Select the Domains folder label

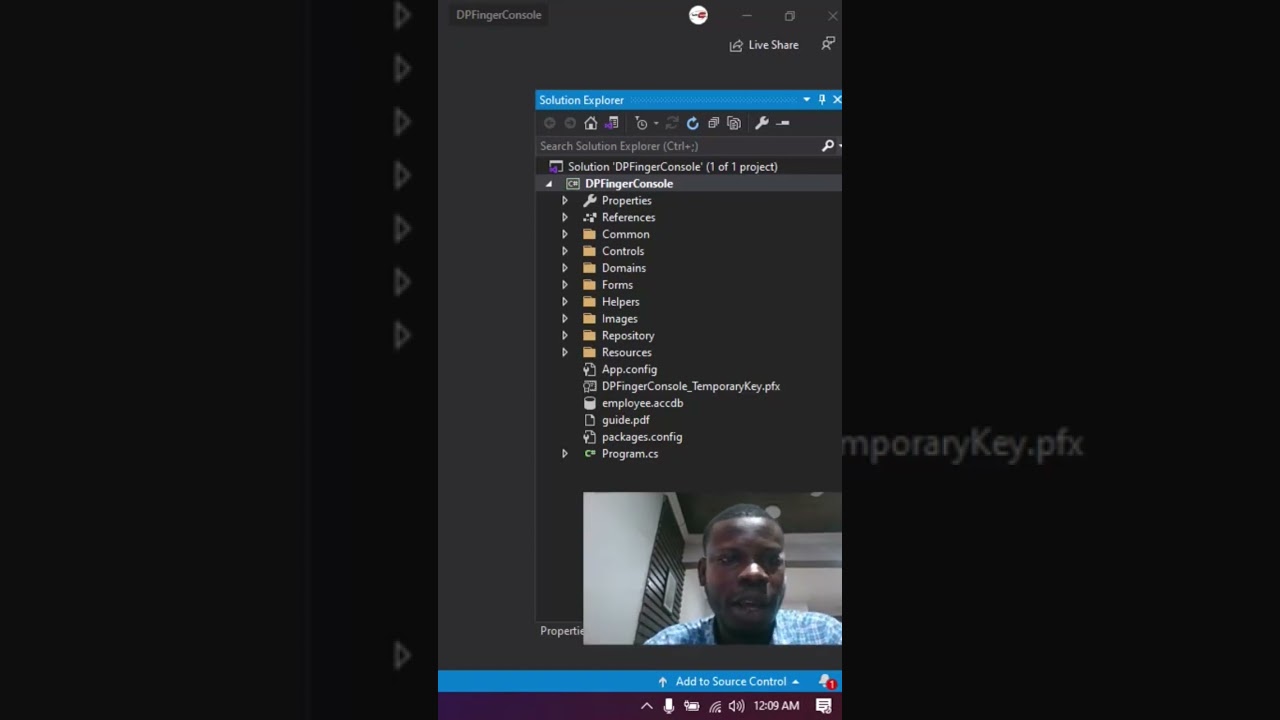tap(624, 268)
